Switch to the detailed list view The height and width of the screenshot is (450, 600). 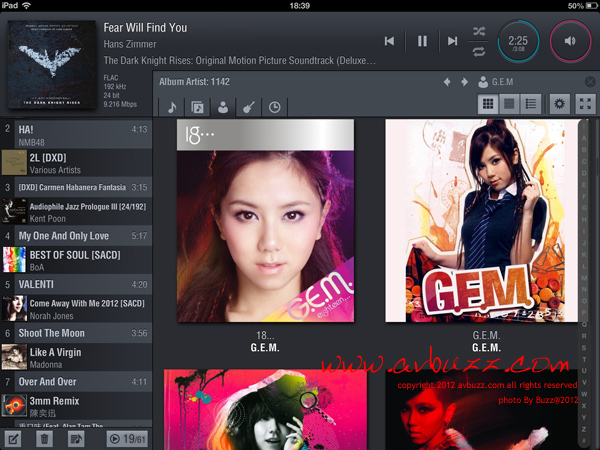tap(531, 104)
